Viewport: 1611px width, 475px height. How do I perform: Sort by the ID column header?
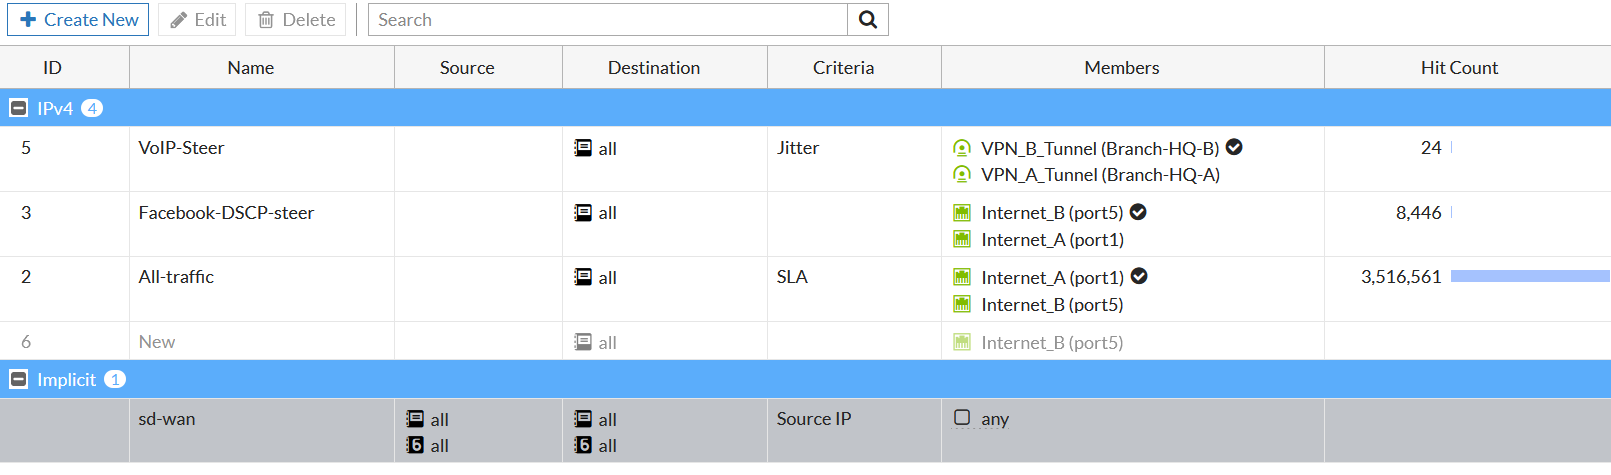click(52, 67)
